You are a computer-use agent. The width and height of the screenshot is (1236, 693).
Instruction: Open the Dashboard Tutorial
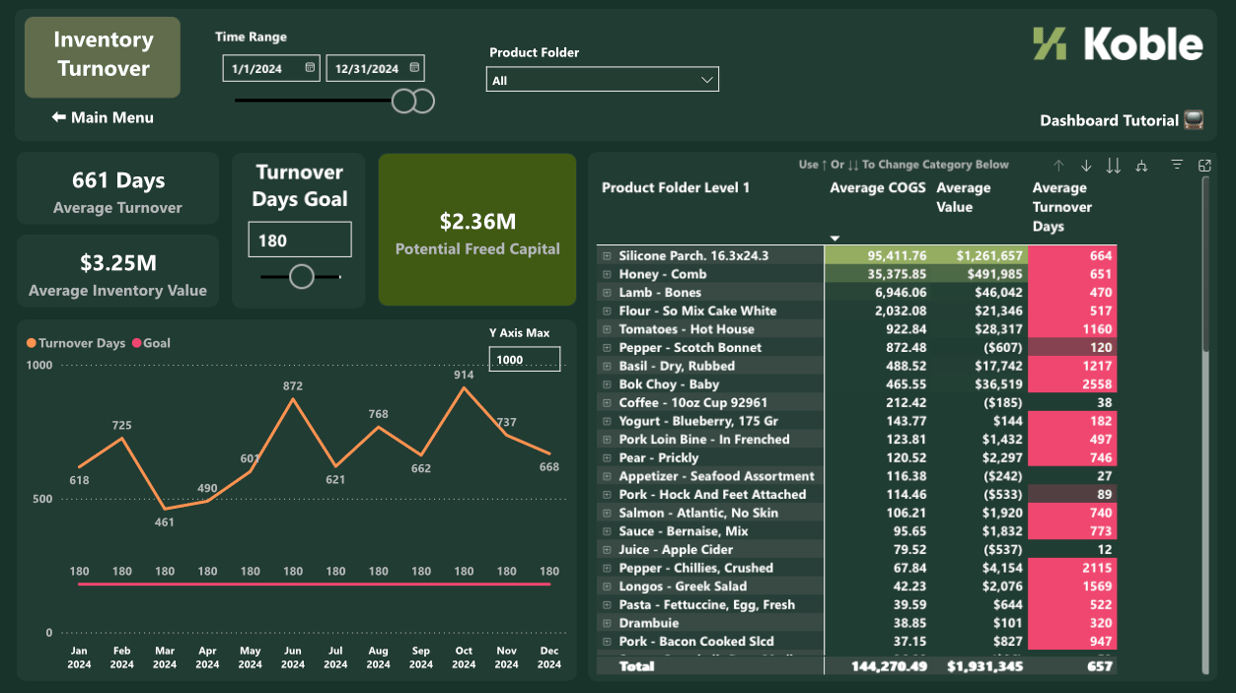[x=1121, y=121]
